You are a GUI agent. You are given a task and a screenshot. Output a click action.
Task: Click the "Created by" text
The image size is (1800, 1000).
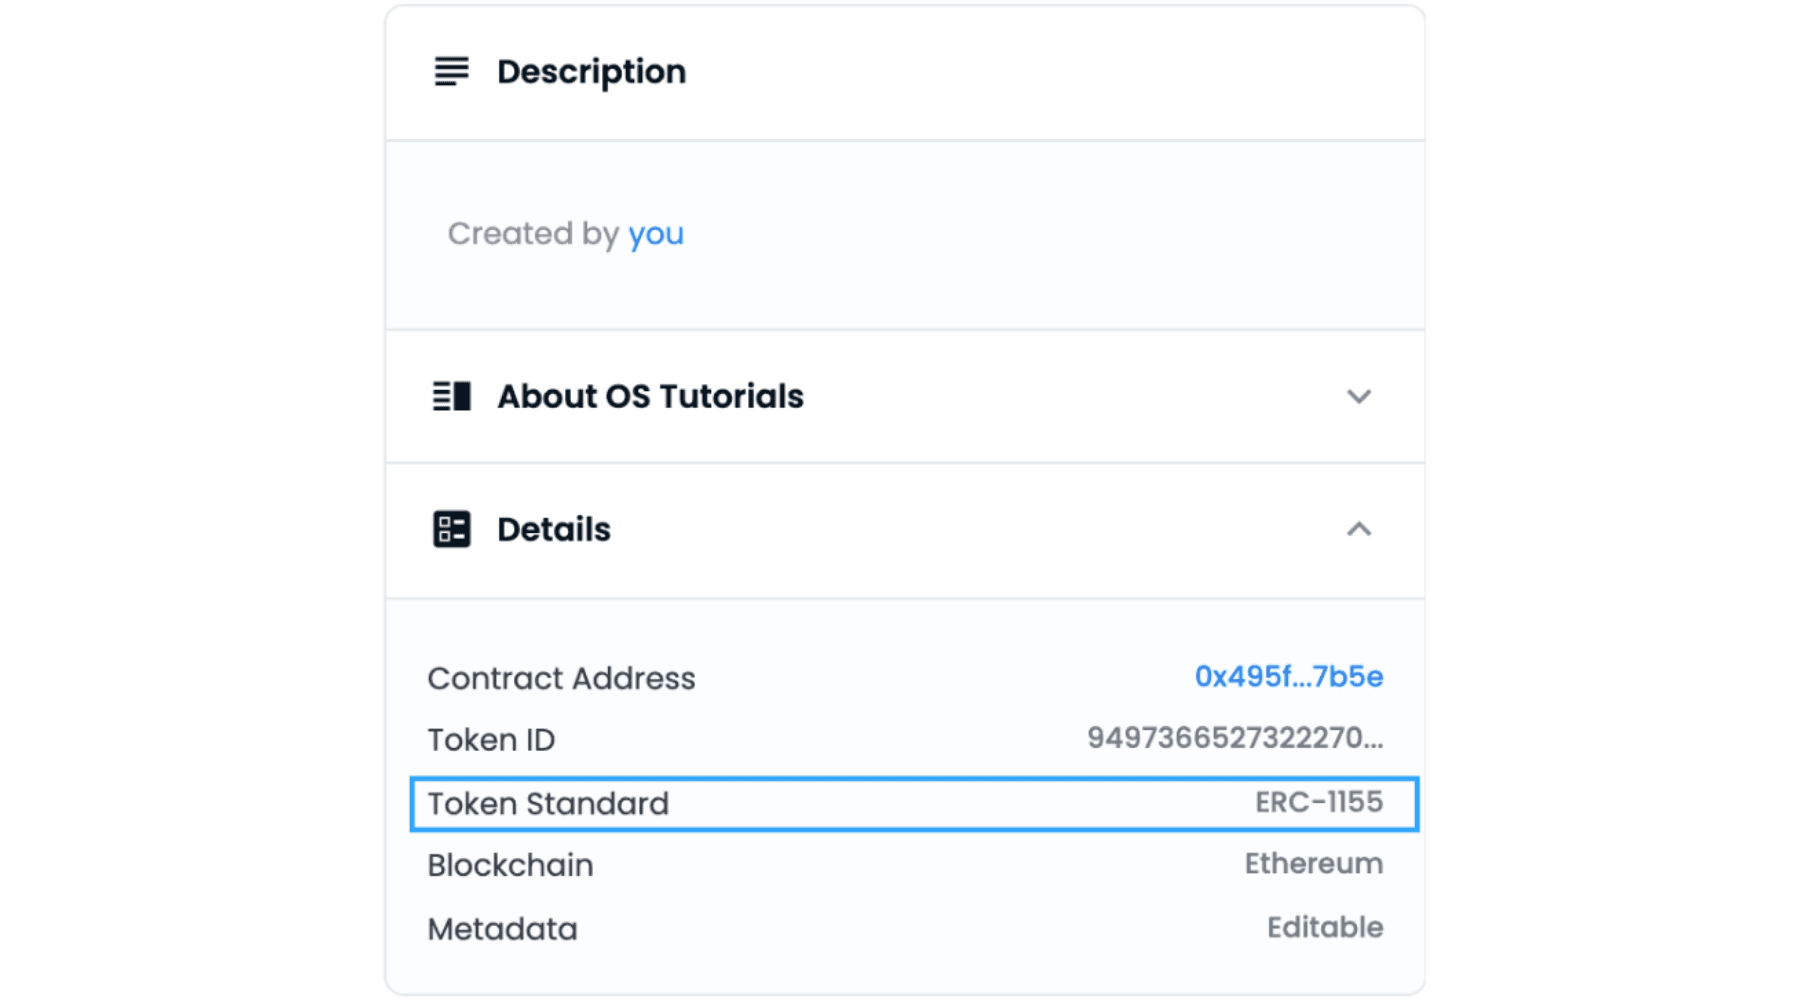pos(533,233)
